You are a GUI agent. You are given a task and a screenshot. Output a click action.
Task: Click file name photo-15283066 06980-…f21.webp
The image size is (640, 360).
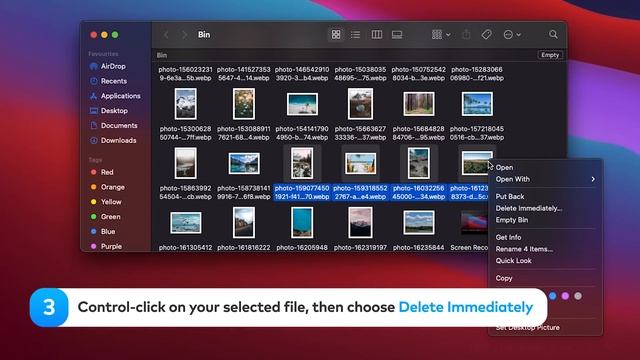click(x=477, y=74)
